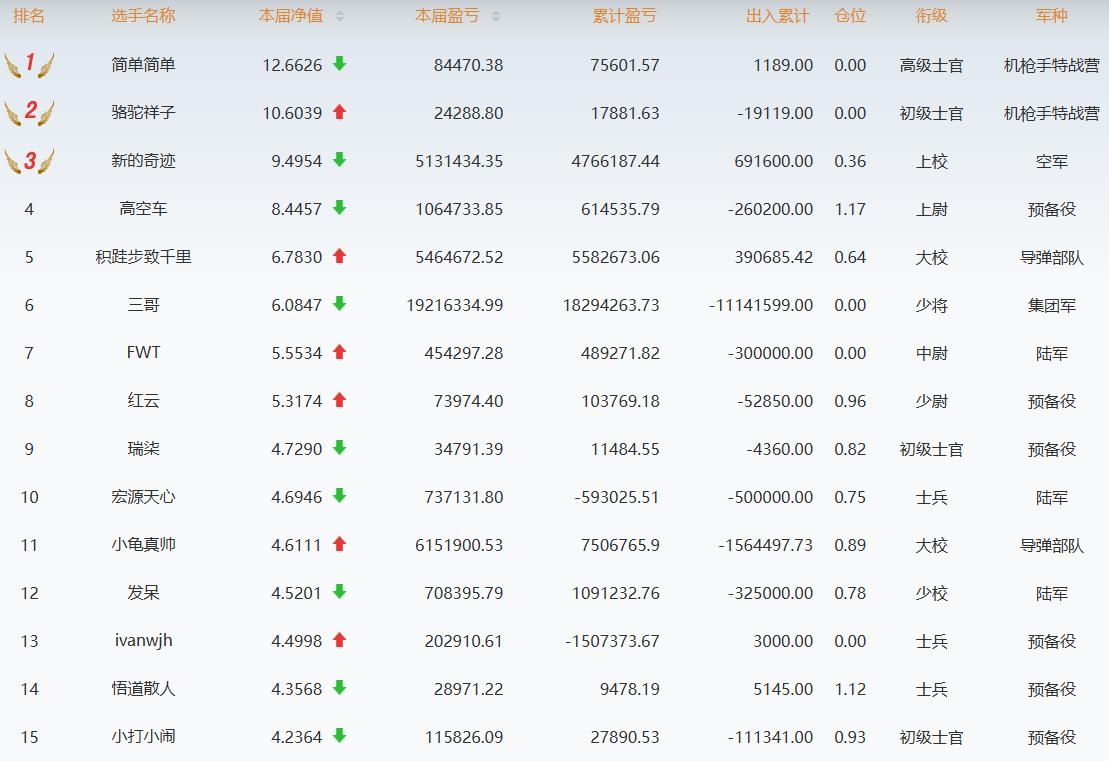
Task: Click the rank 2 winged medal icon
Action: click(x=29, y=112)
